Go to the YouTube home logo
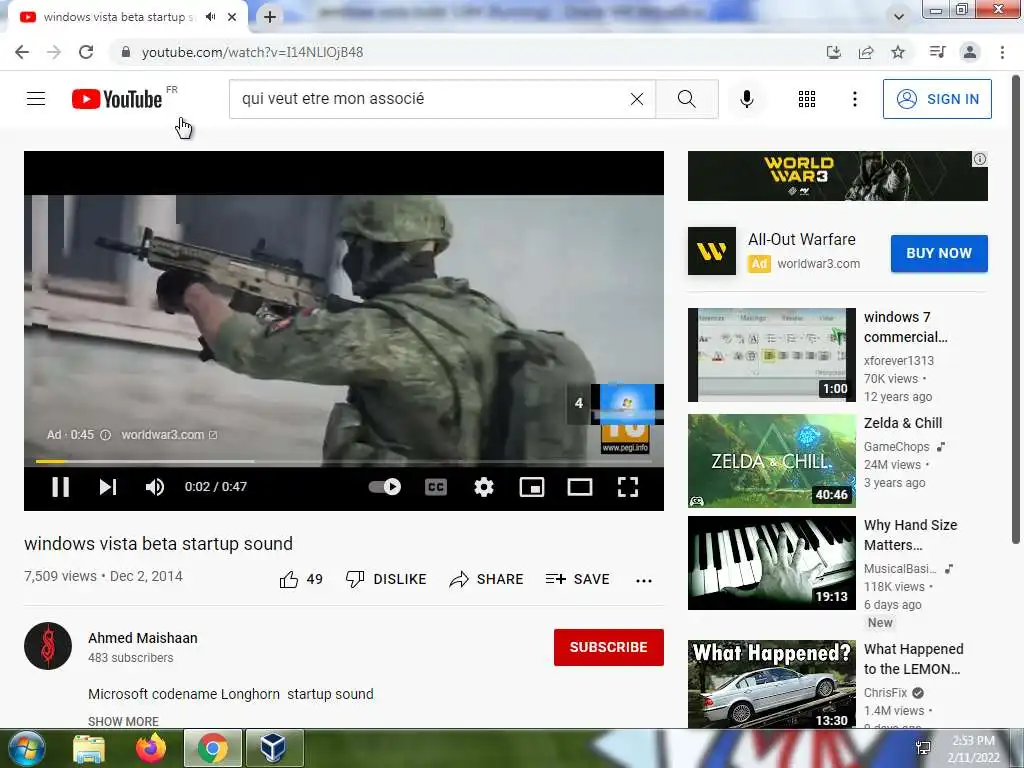This screenshot has width=1024, height=768. click(117, 99)
